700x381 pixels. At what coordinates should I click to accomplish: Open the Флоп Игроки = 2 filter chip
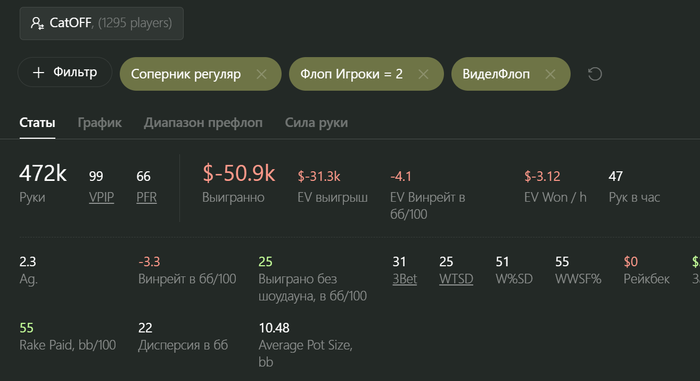click(x=351, y=74)
